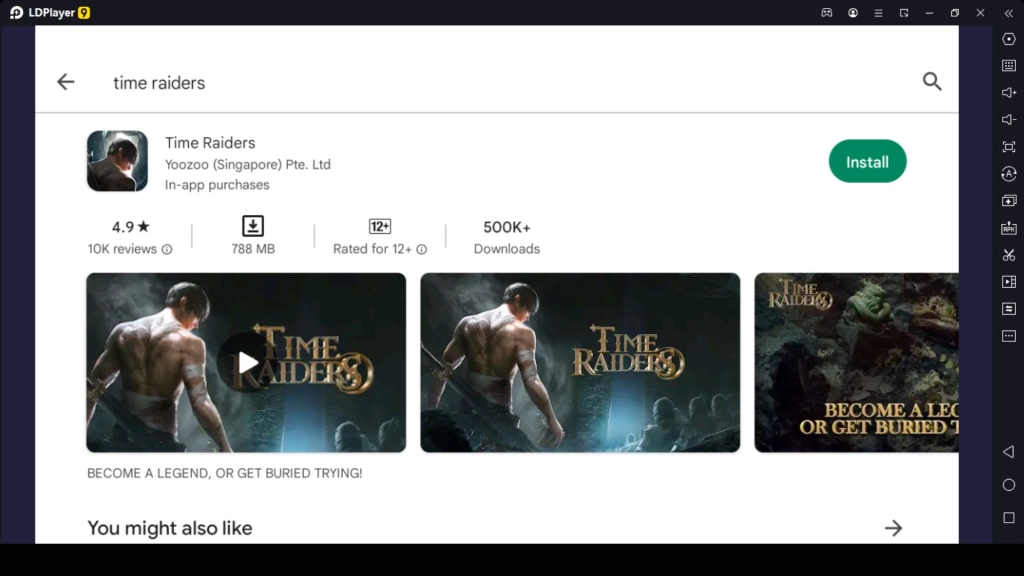
Task: Click the download size icon above 788 MB
Action: (x=253, y=226)
